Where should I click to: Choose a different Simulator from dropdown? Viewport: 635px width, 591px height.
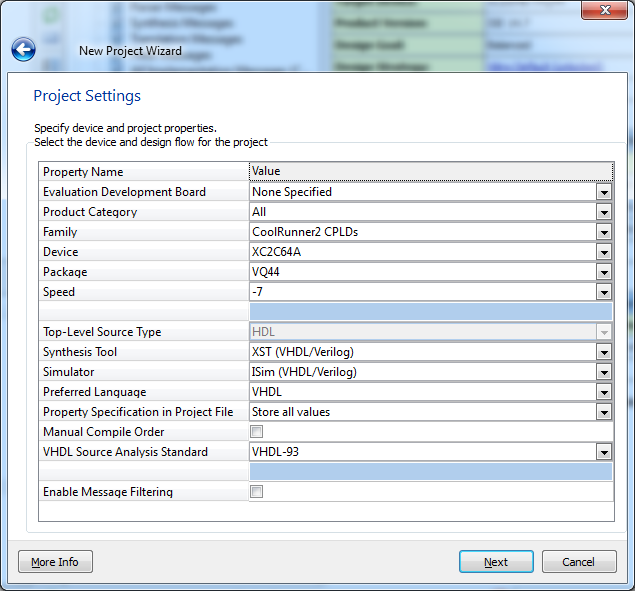coord(603,372)
